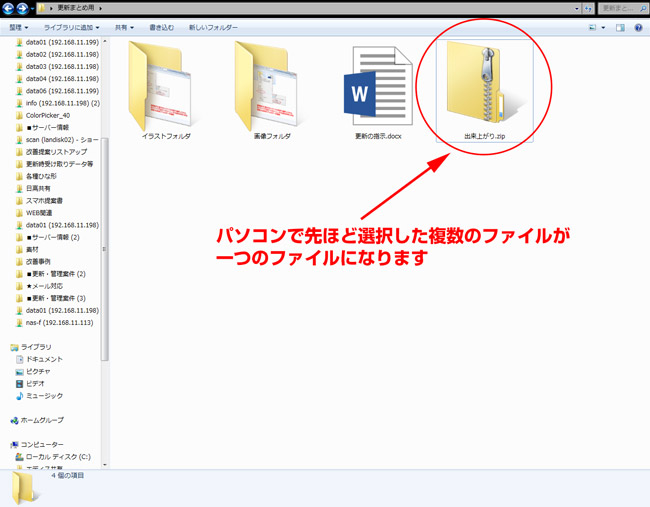This screenshot has height=507, width=650.
Task: Go back with the Back arrow button
Action: click(x=8, y=8)
